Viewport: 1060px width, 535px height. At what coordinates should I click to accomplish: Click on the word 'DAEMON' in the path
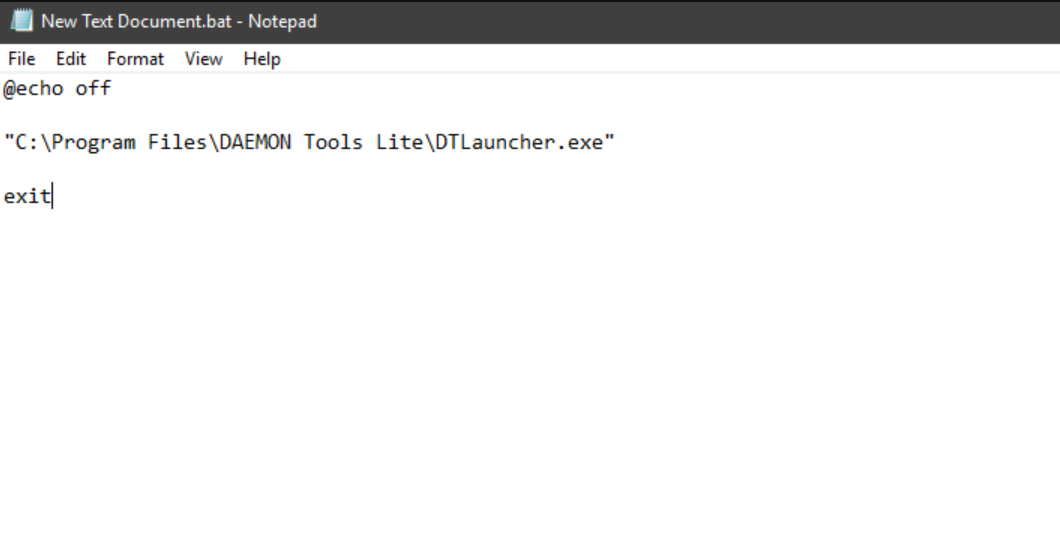[x=256, y=143]
